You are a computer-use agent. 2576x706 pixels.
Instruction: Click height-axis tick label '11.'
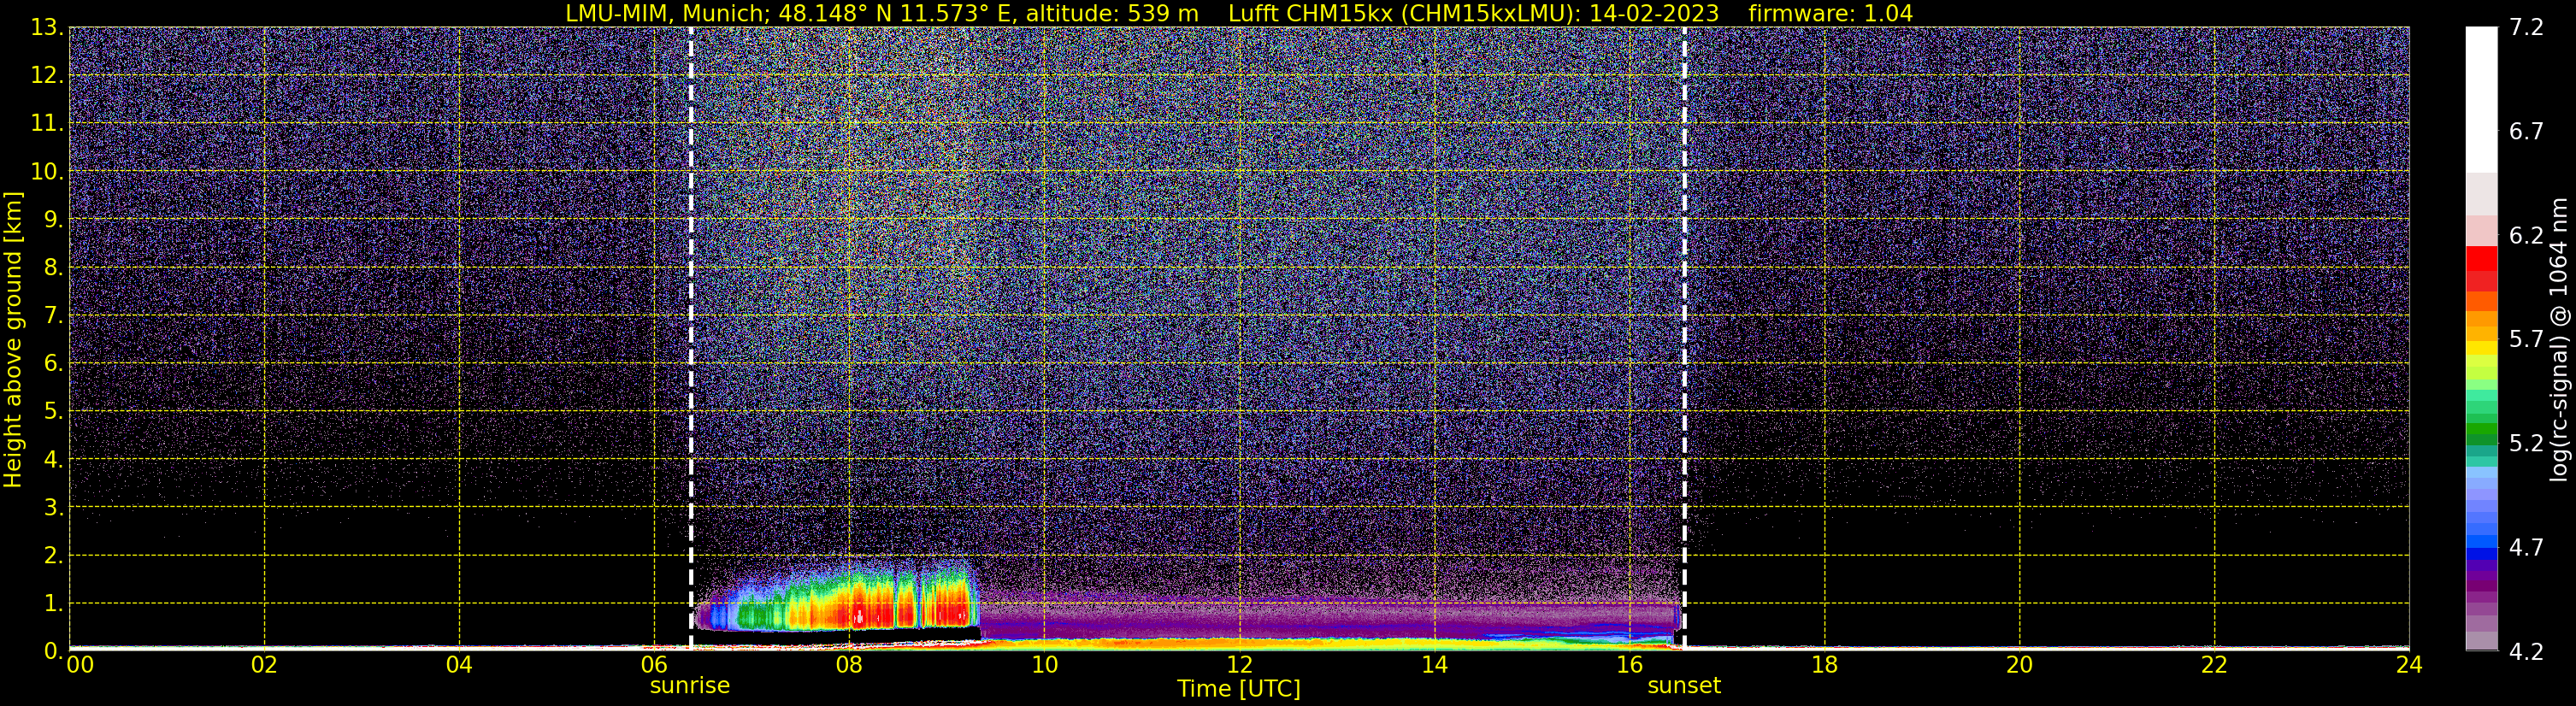pos(47,123)
